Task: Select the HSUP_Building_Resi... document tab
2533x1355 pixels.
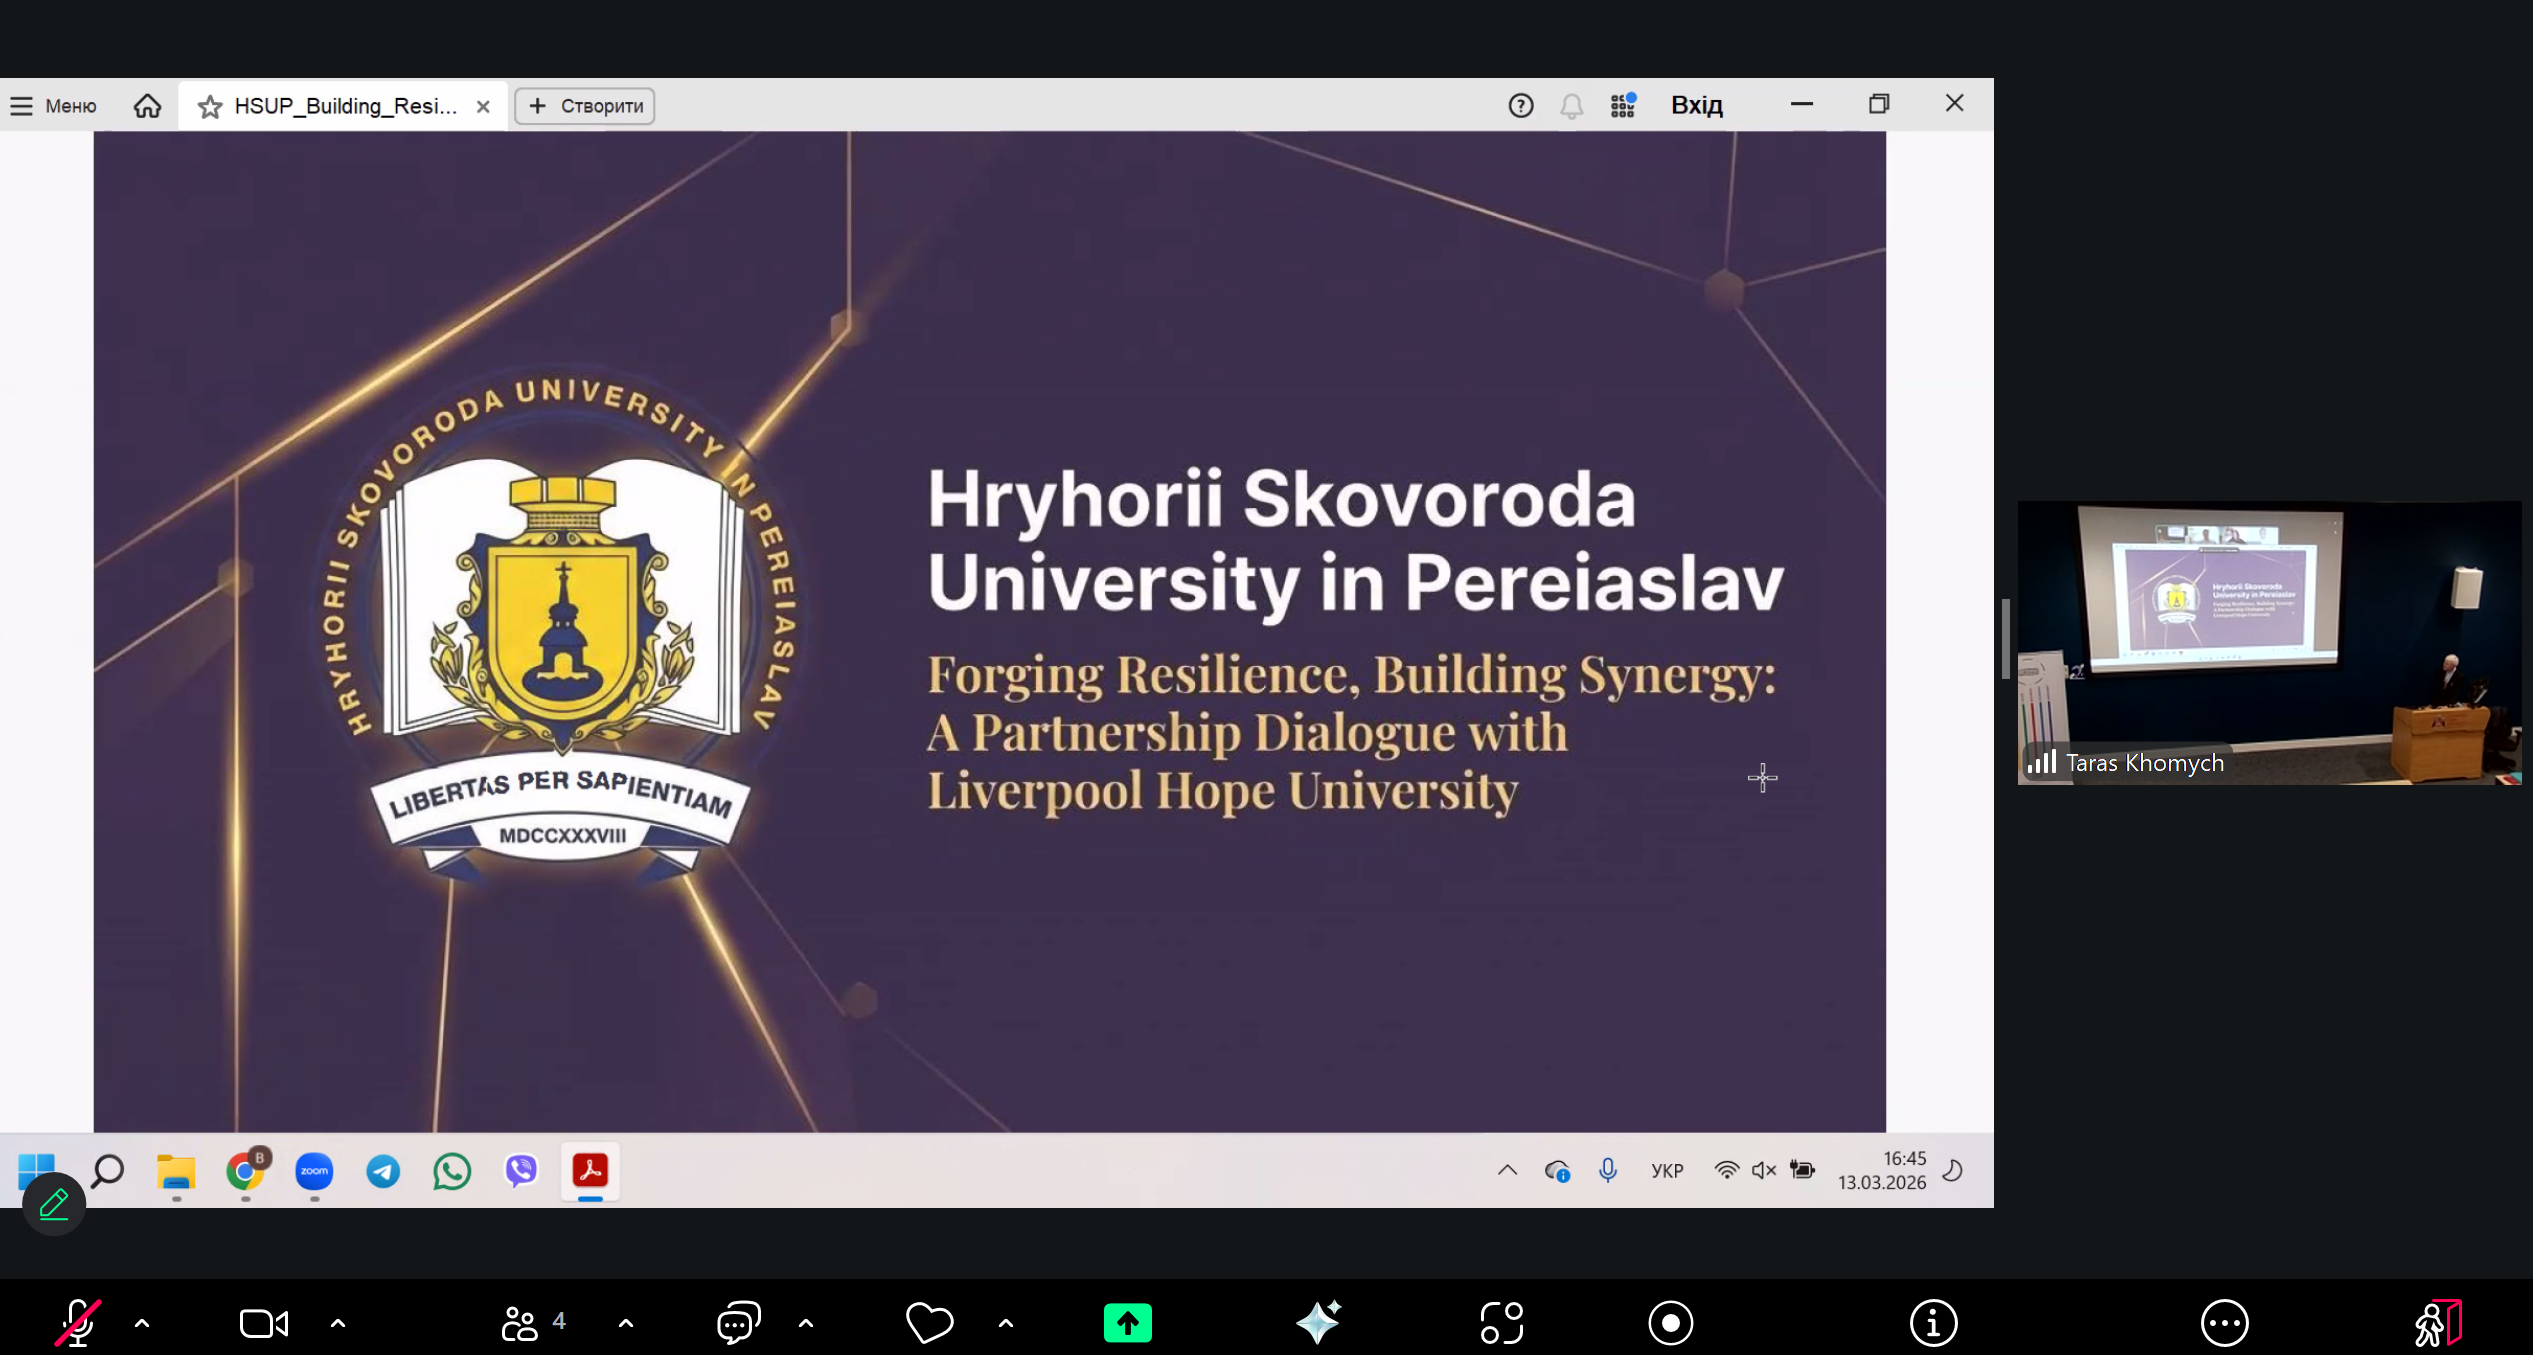Action: [x=344, y=106]
